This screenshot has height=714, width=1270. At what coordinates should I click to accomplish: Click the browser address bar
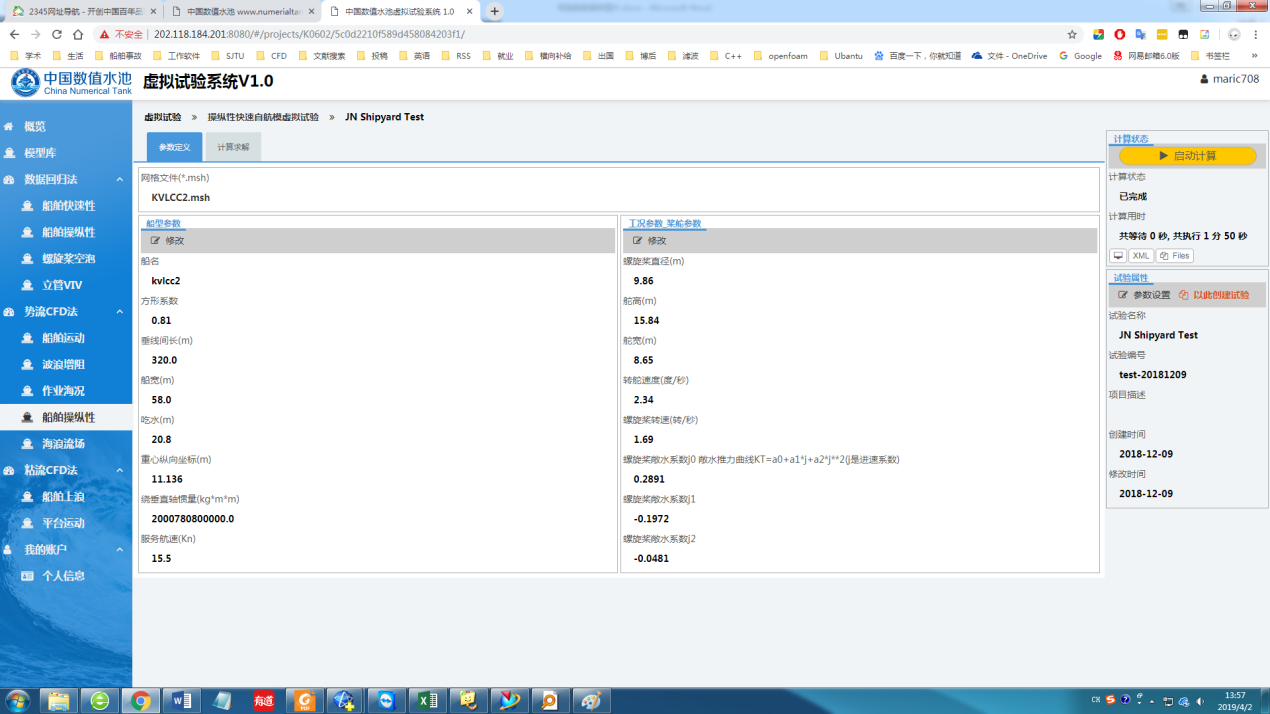point(600,34)
